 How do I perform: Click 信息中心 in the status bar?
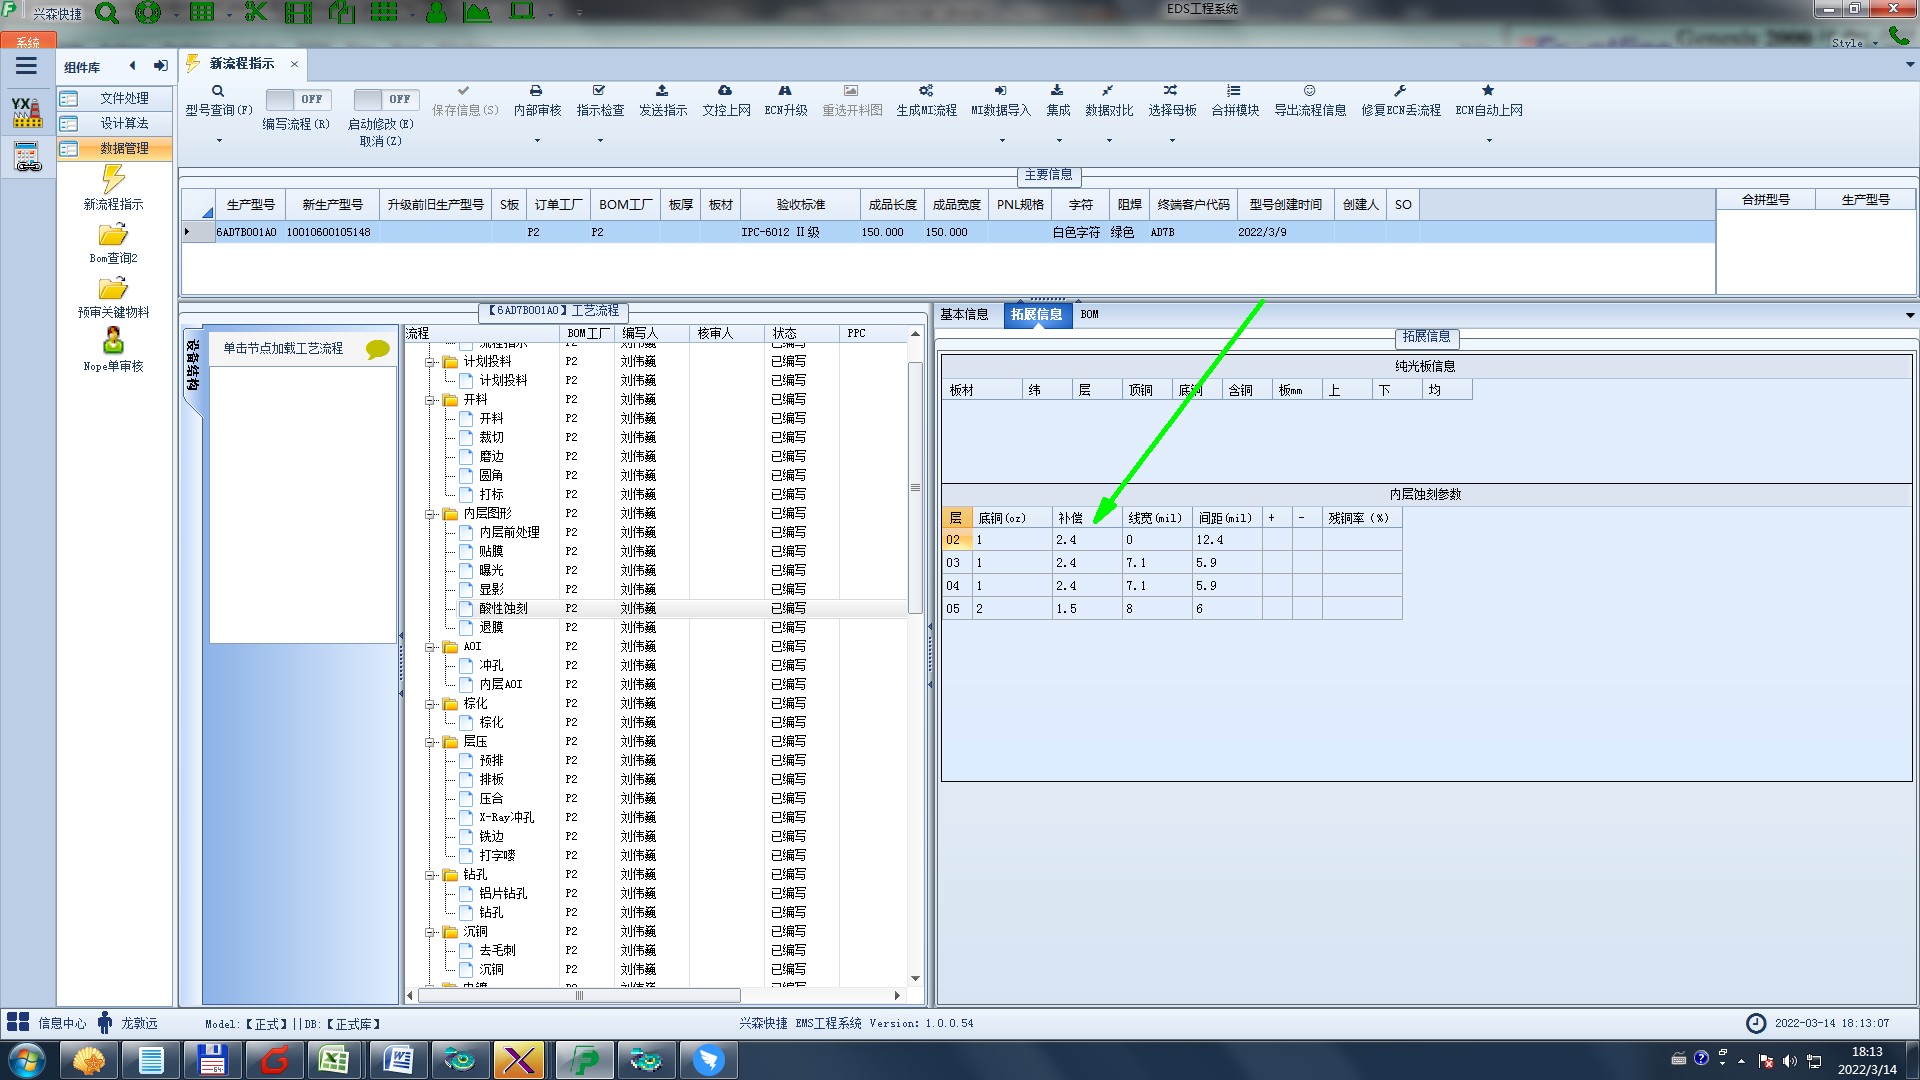pyautogui.click(x=62, y=1023)
